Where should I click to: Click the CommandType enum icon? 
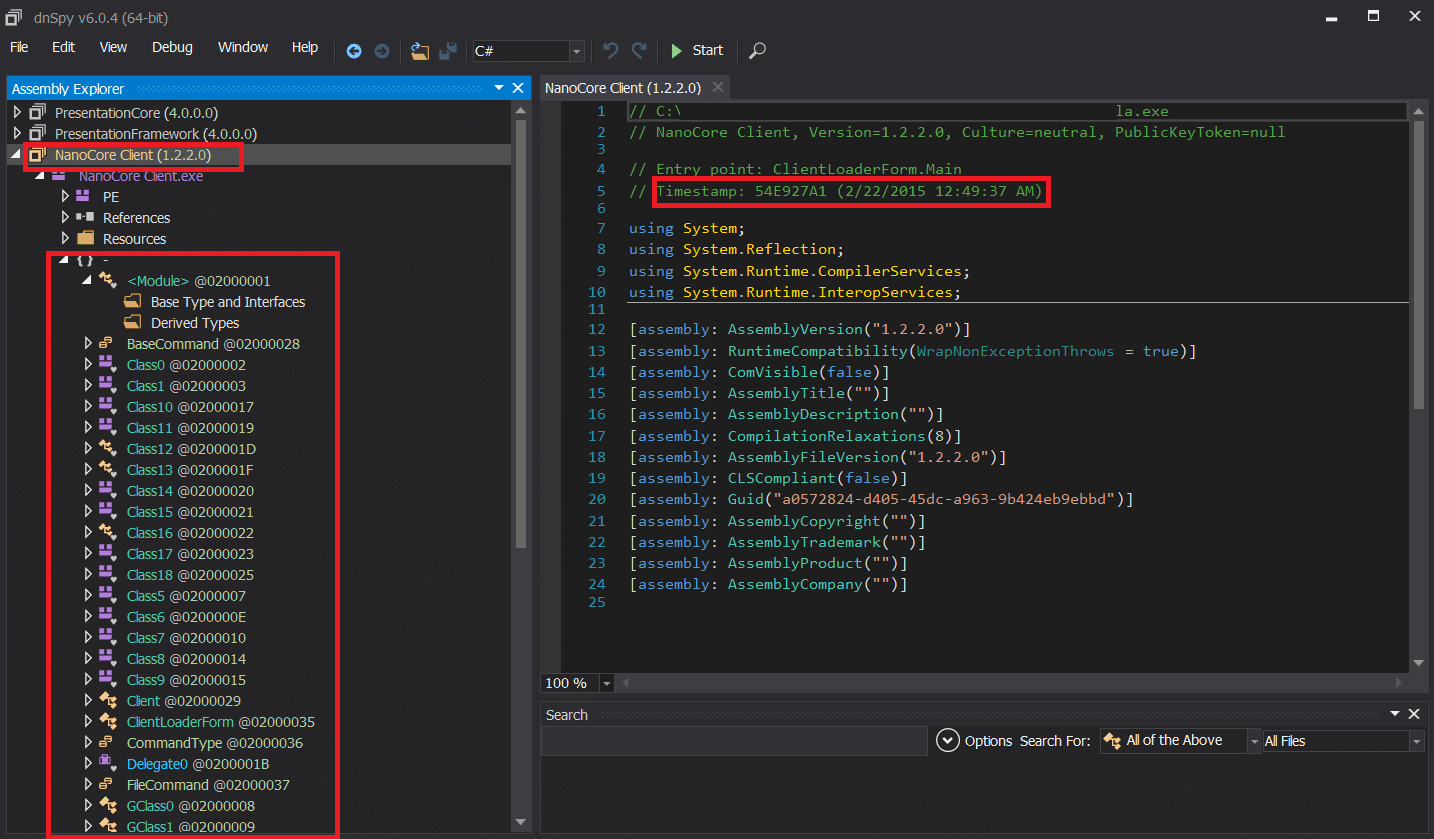pos(106,743)
